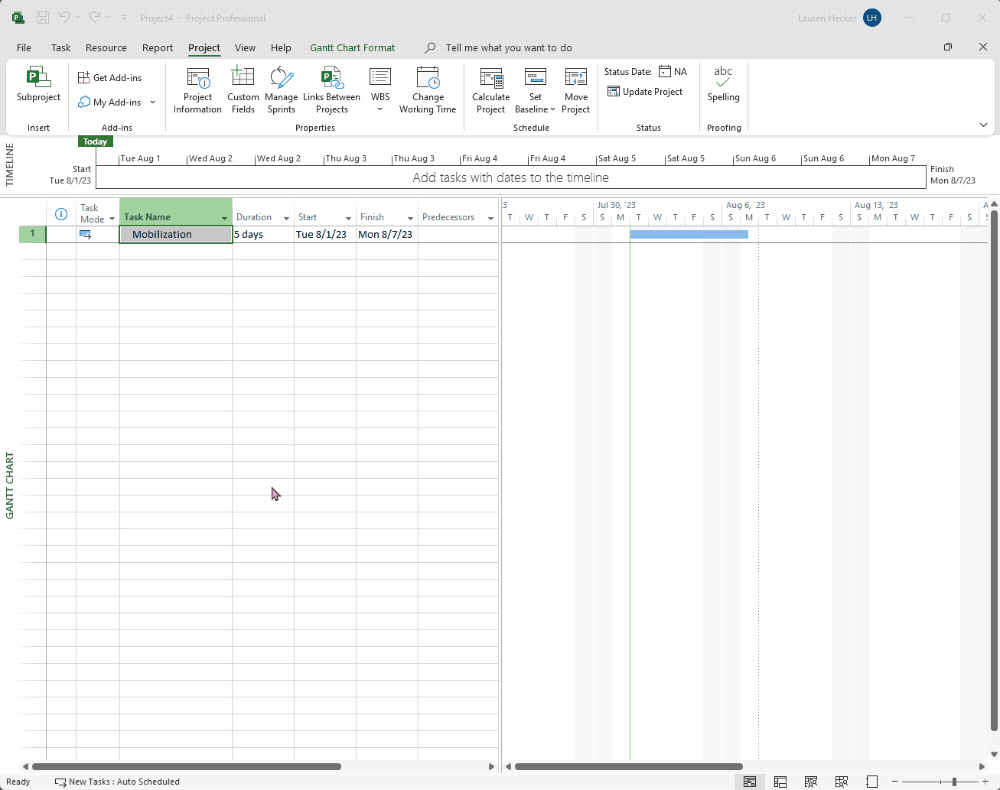Switch to Task Usage view from status bar

click(779, 781)
